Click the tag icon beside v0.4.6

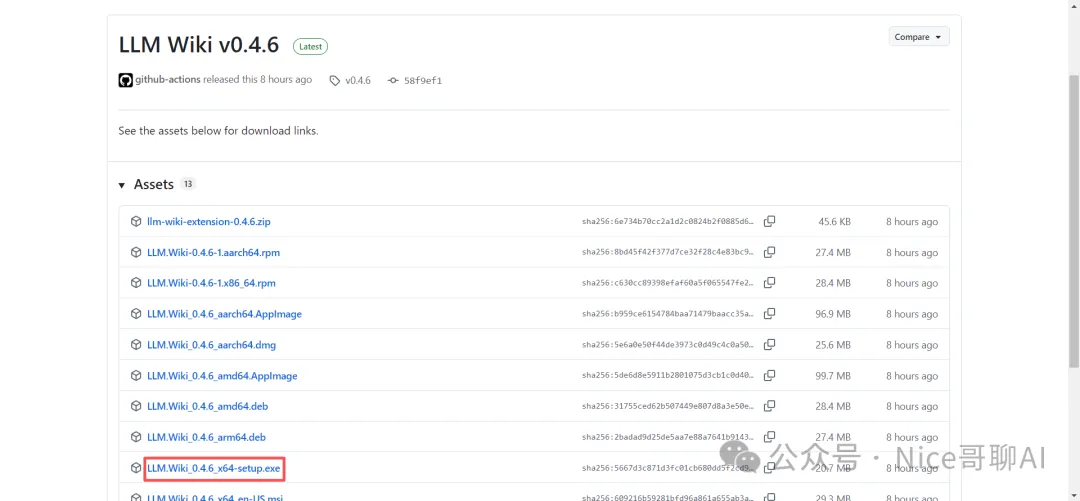pos(335,81)
